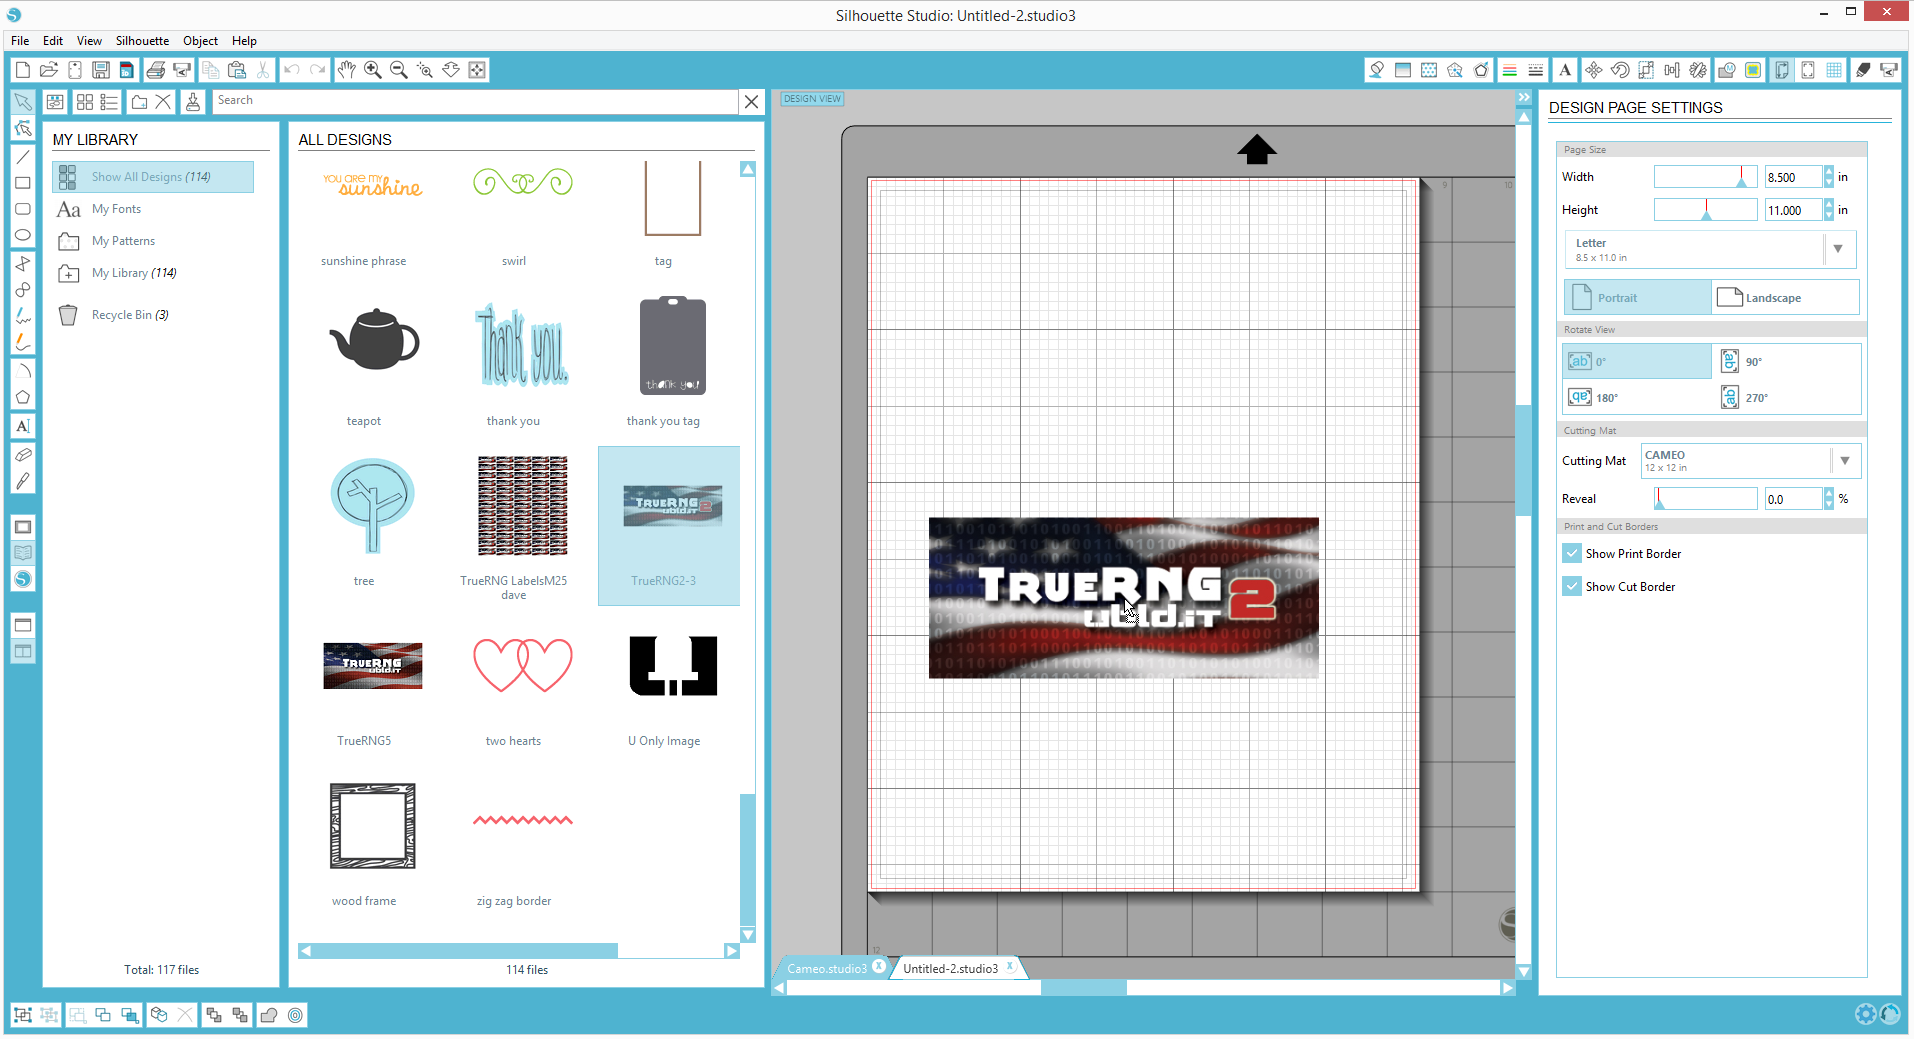Open My Patterns in the library
Screen dimensions: 1914x1039
(123, 241)
